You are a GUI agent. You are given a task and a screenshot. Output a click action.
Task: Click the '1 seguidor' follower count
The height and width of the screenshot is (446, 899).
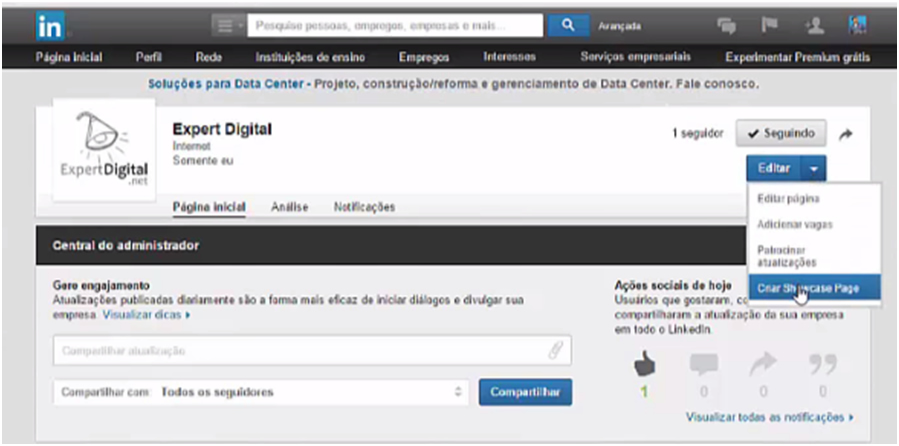(x=698, y=134)
